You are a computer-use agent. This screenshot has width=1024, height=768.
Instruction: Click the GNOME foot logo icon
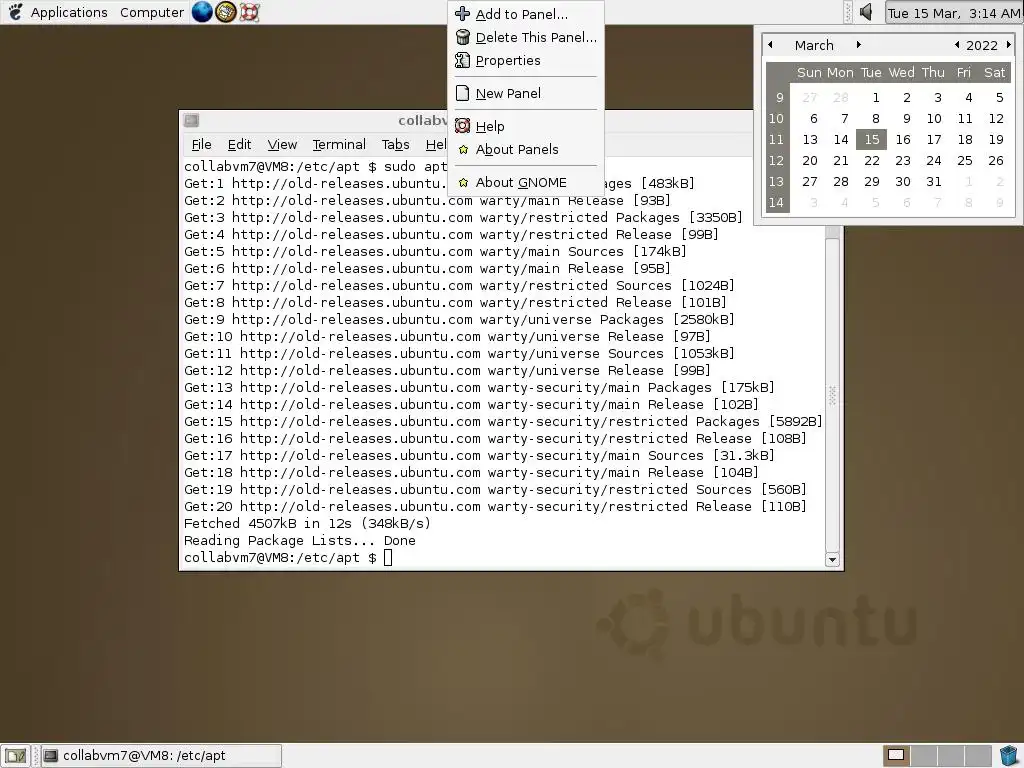pyautogui.click(x=14, y=12)
